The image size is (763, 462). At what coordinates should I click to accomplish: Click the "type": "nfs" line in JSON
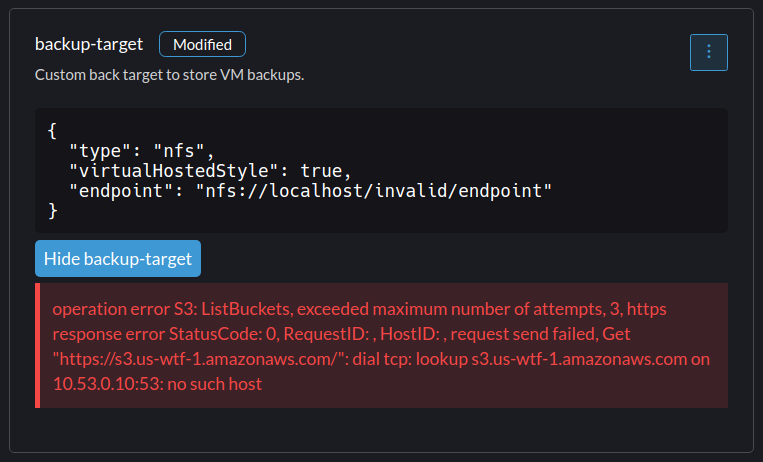(x=142, y=151)
